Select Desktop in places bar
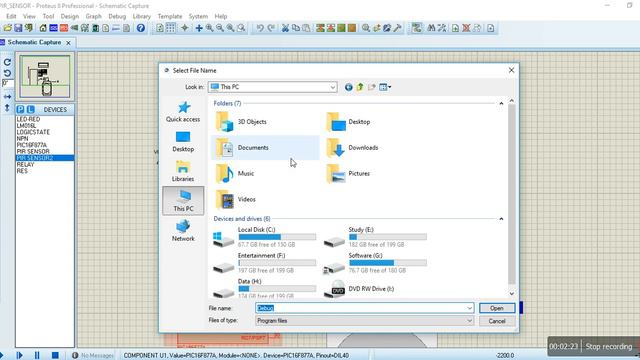This screenshot has height=360, width=640. coord(183,141)
